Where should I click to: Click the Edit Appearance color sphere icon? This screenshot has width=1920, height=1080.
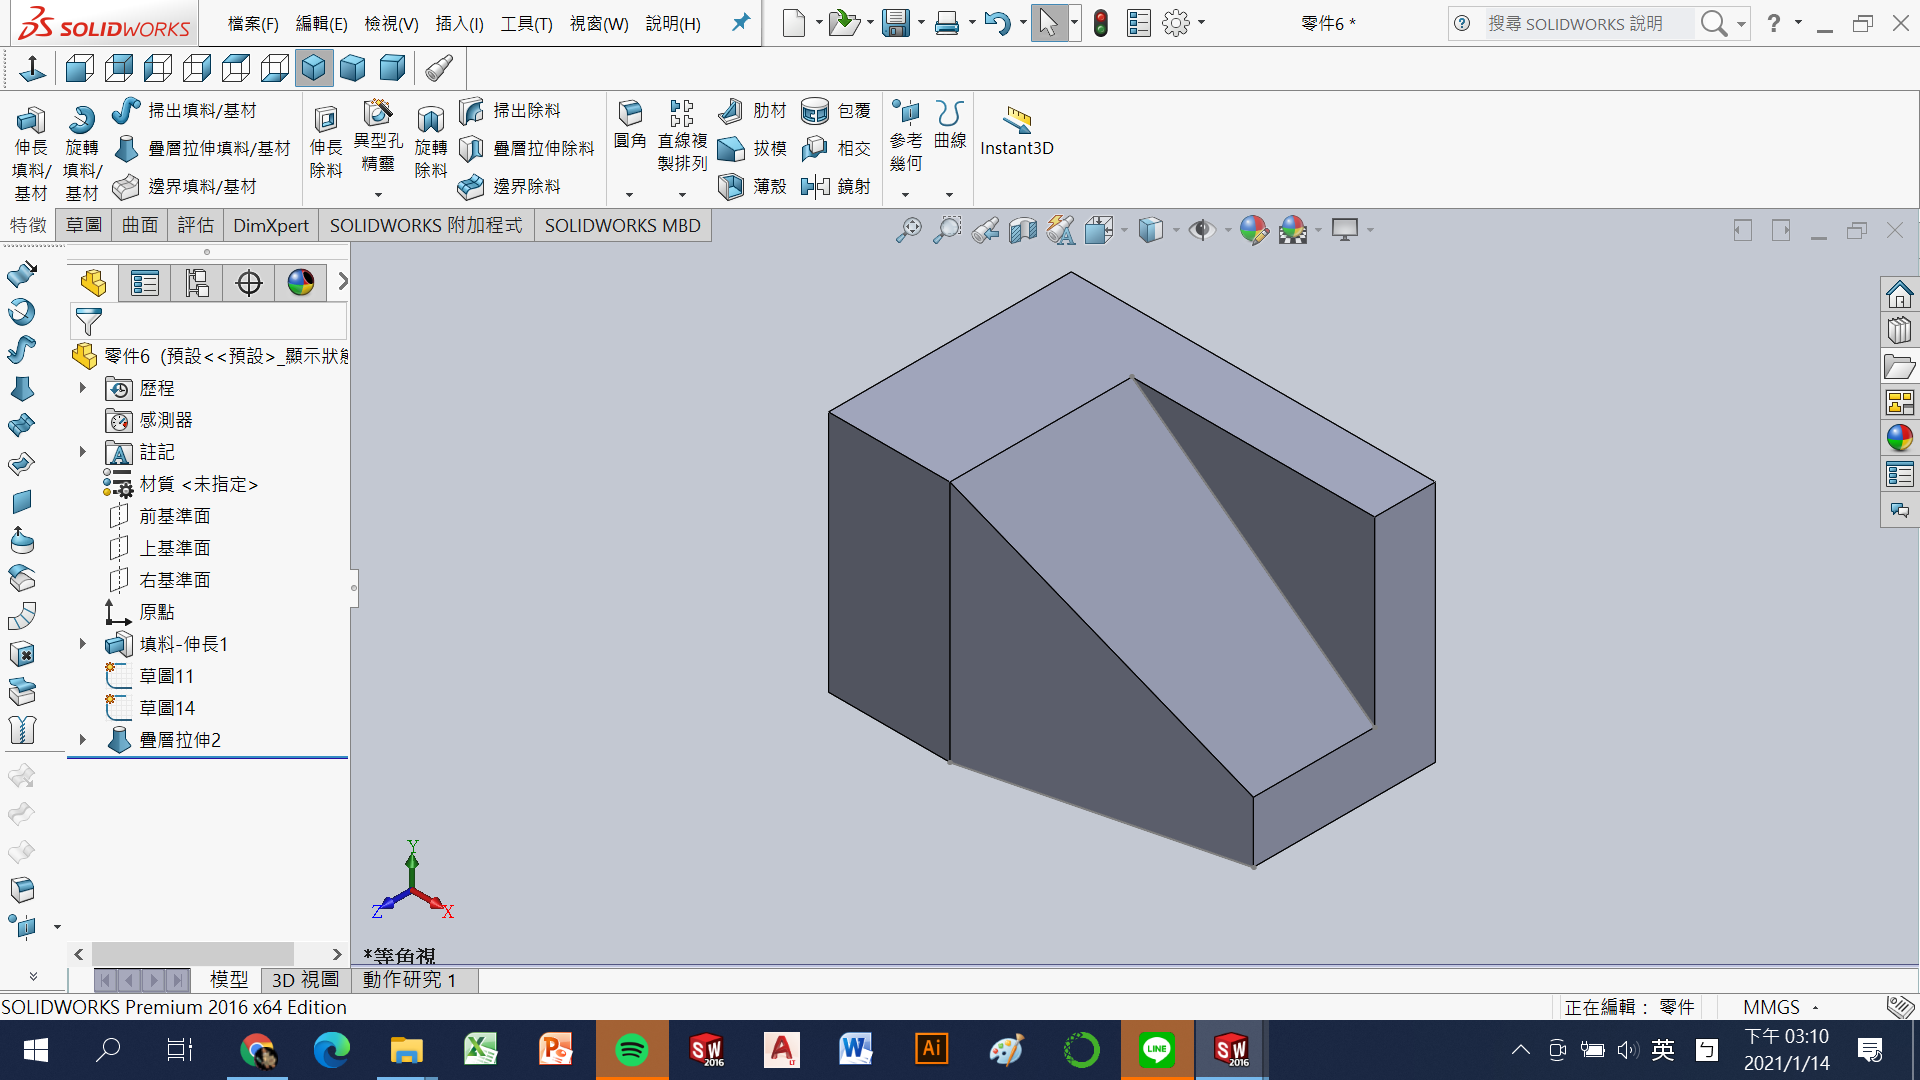(1253, 230)
